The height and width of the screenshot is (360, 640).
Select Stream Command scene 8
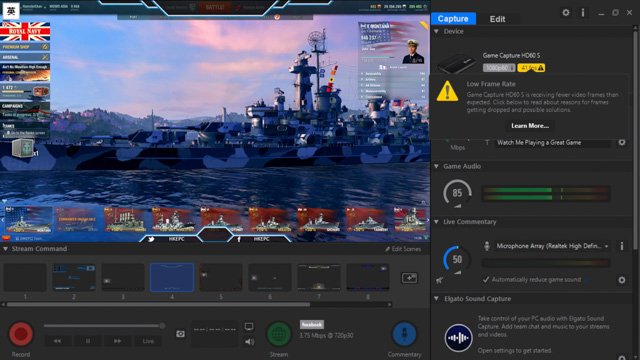click(368, 278)
